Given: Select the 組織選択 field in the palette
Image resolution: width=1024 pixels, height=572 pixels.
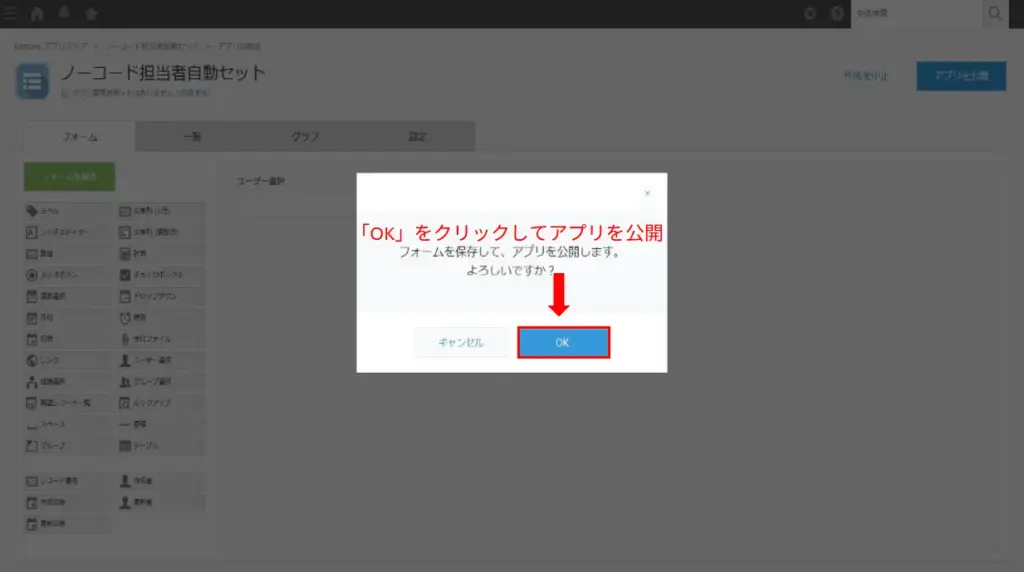Looking at the screenshot, I should [68, 382].
